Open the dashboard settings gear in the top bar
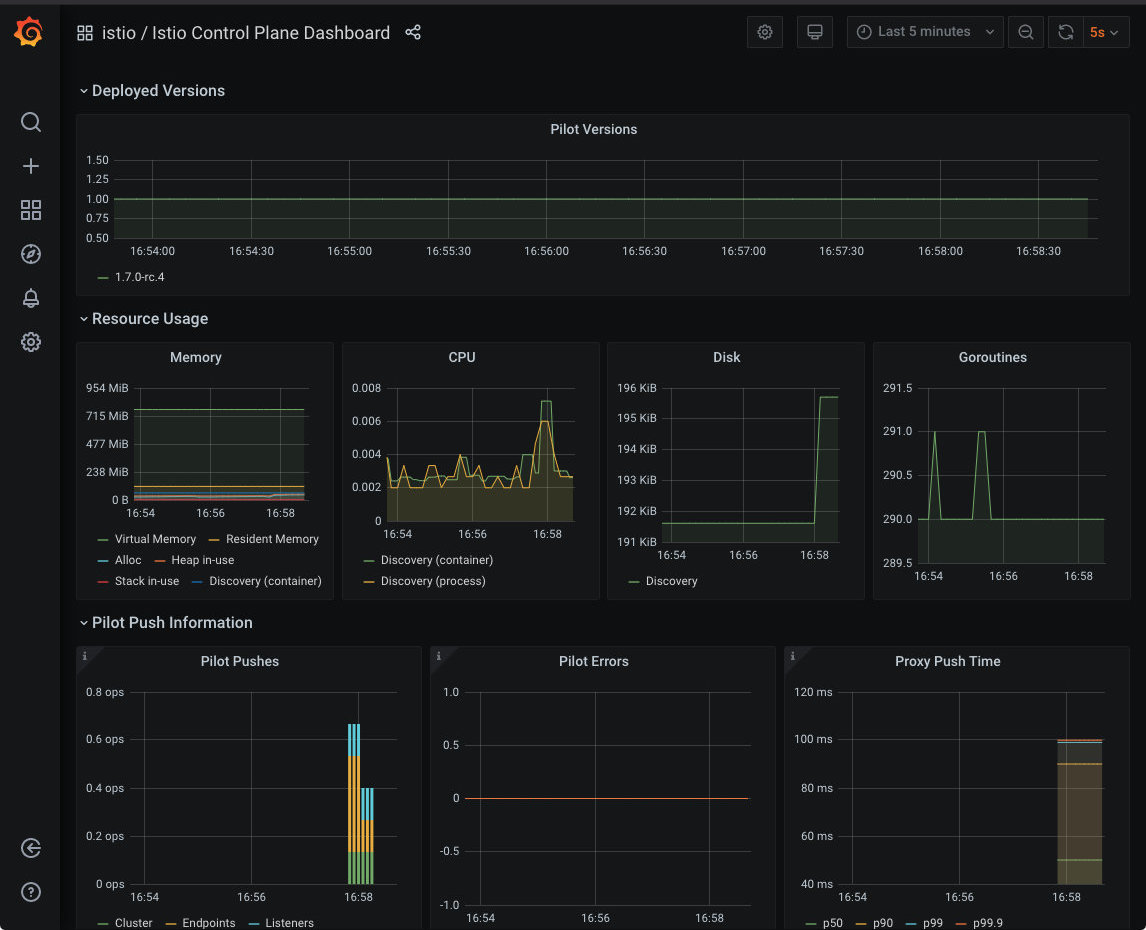The width and height of the screenshot is (1146, 930). [765, 32]
